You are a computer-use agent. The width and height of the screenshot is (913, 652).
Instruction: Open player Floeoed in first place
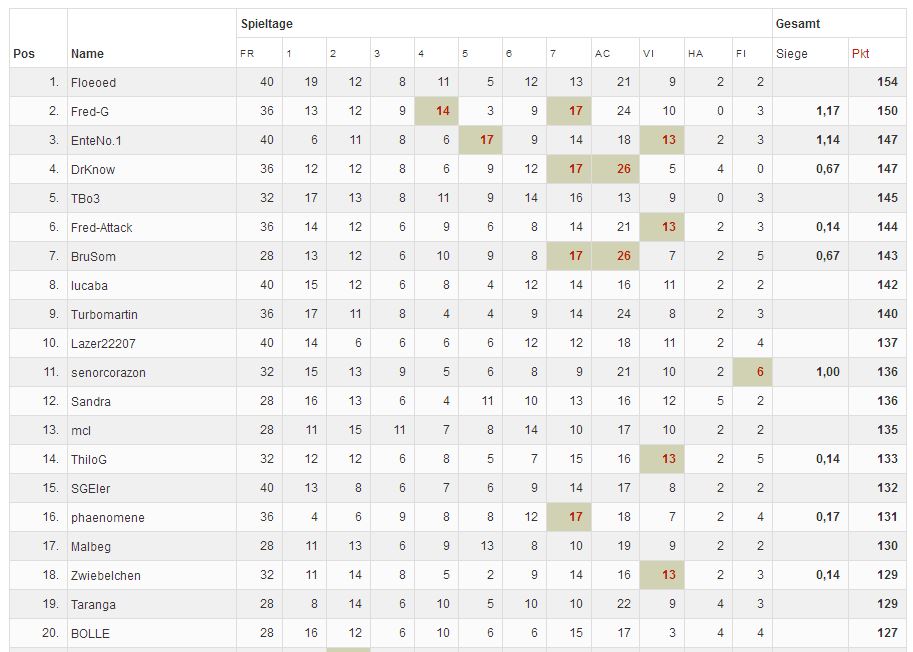click(93, 82)
